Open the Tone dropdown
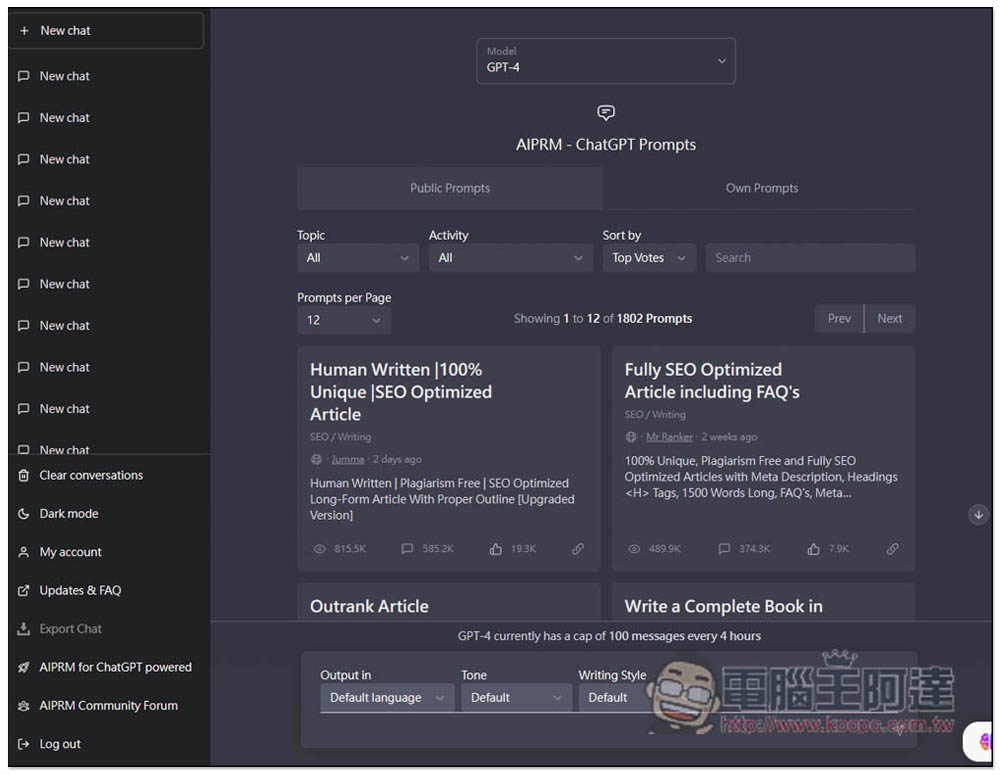 tap(516, 697)
